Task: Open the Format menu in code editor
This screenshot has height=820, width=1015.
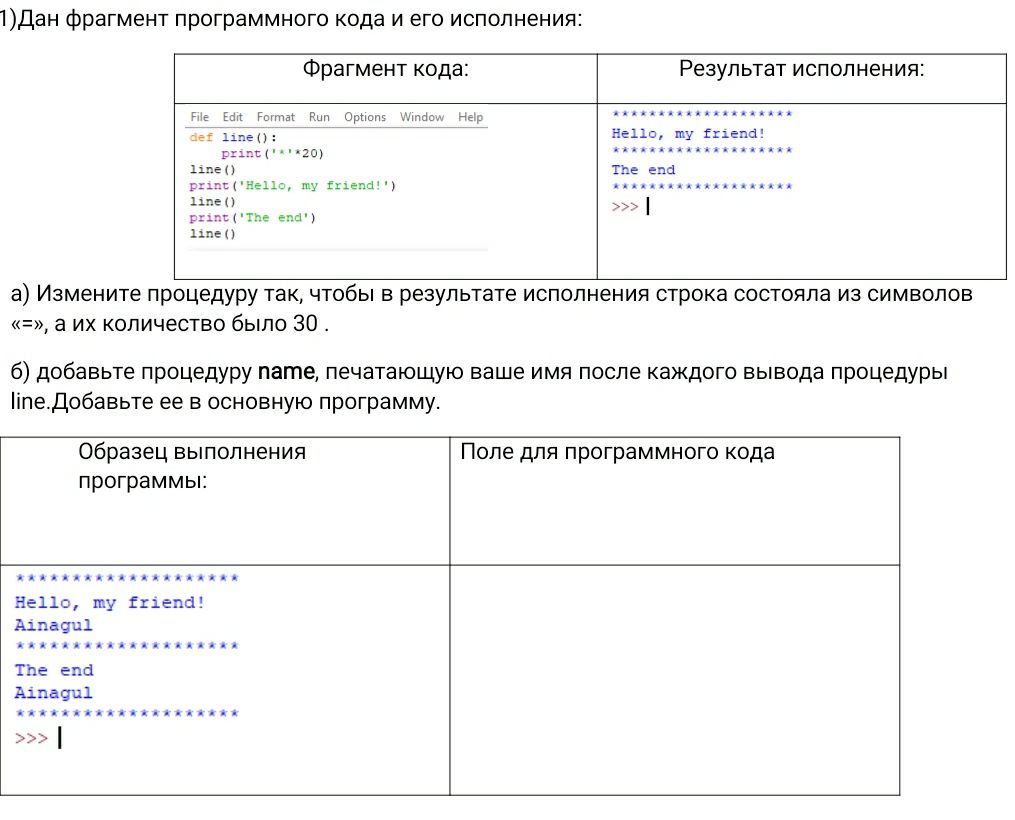Action: click(275, 117)
